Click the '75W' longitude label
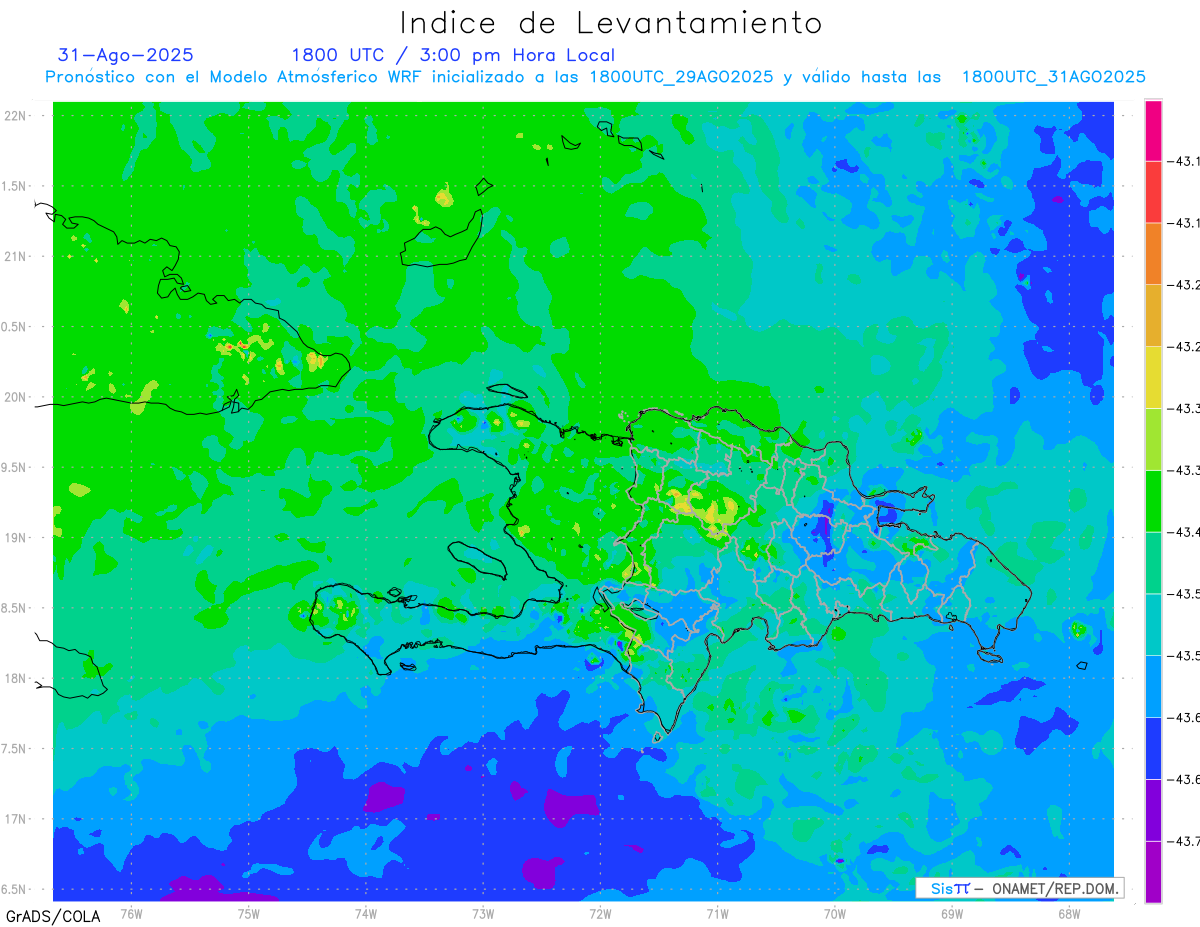1200x927 pixels. [x=248, y=913]
